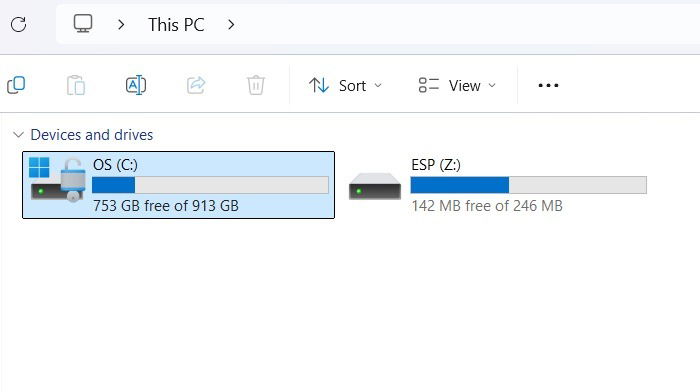The height and width of the screenshot is (392, 700).
Task: Click the Delete trash icon
Action: coord(256,85)
